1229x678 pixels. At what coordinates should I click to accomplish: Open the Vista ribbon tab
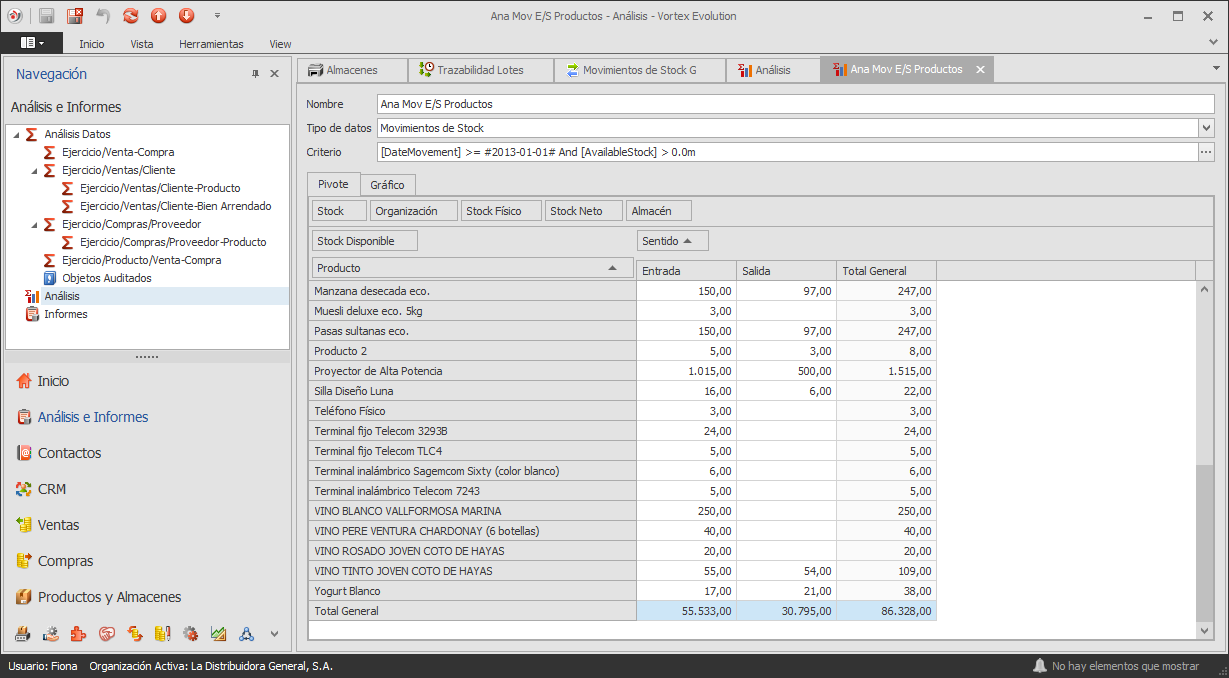click(142, 44)
